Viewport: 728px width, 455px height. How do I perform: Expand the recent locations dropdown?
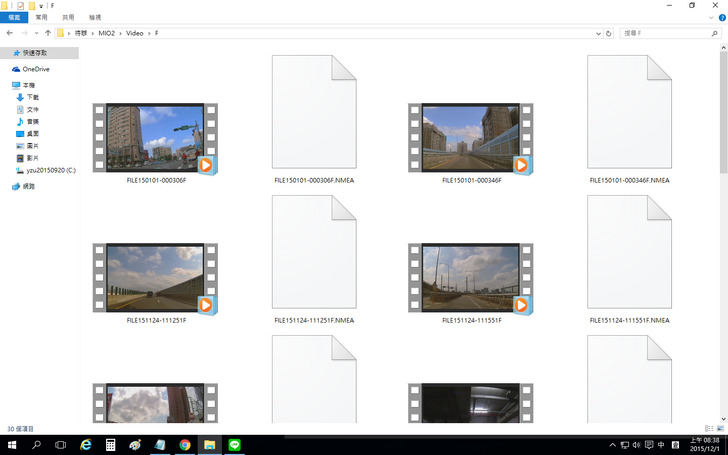point(37,33)
